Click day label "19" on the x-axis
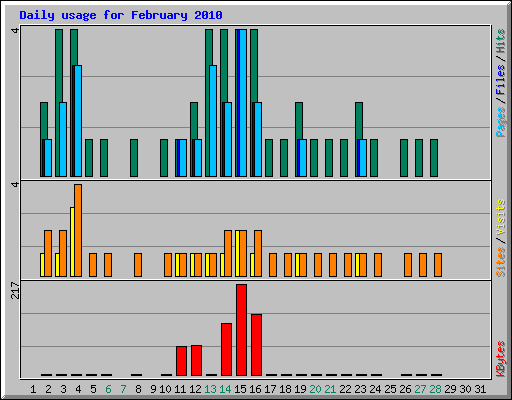The height and width of the screenshot is (400, 512). [x=300, y=389]
